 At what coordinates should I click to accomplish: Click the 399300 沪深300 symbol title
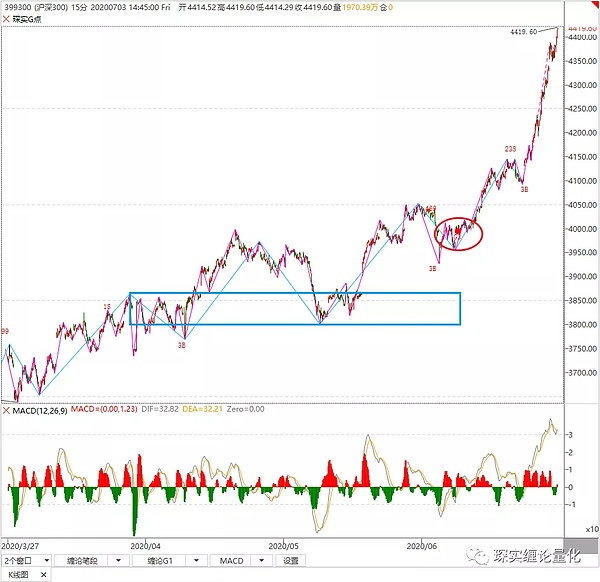36,6
